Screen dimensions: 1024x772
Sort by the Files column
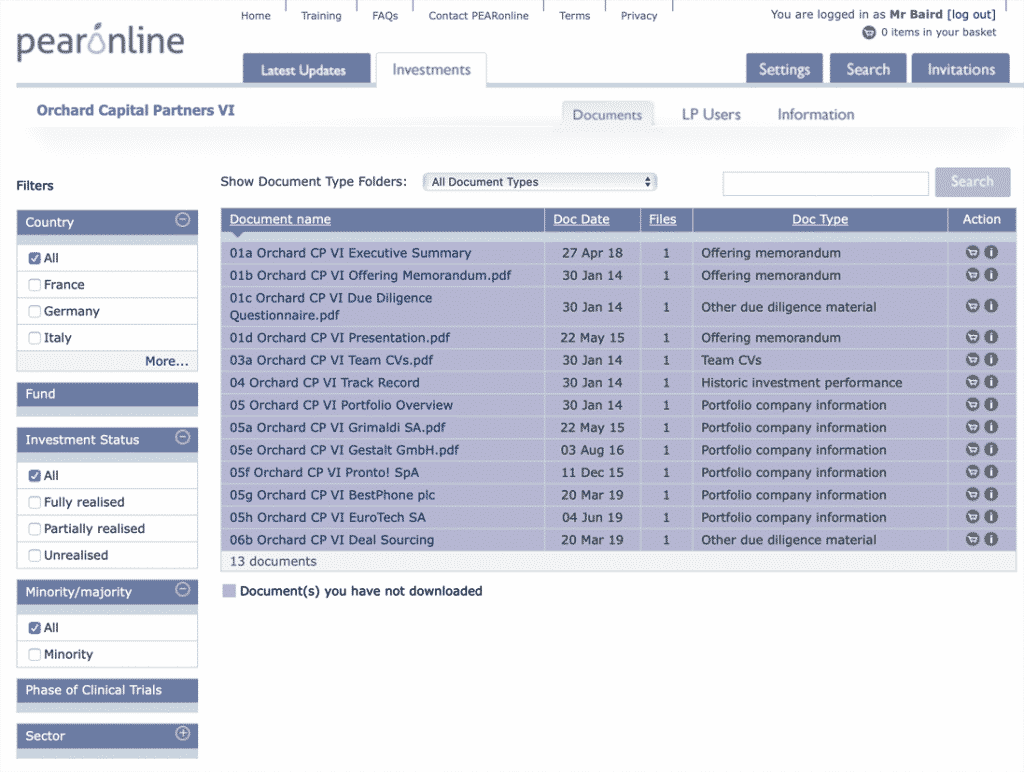pyautogui.click(x=662, y=219)
